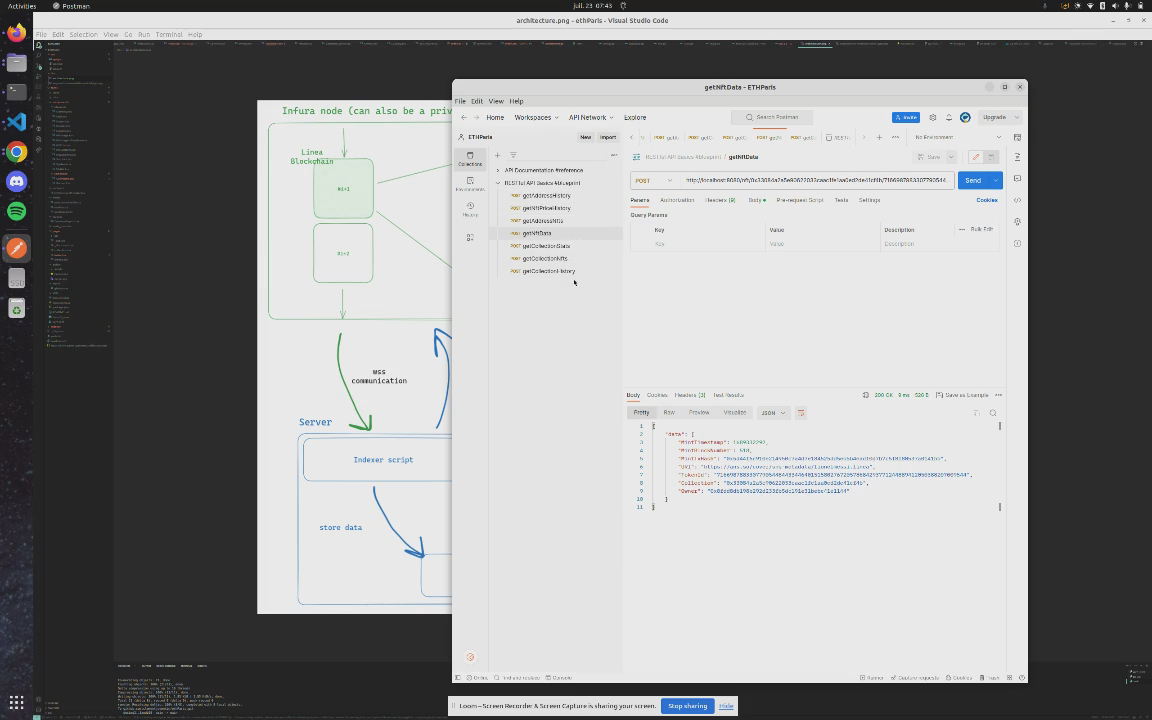Open the Terminal menu in VS Code

[168, 35]
